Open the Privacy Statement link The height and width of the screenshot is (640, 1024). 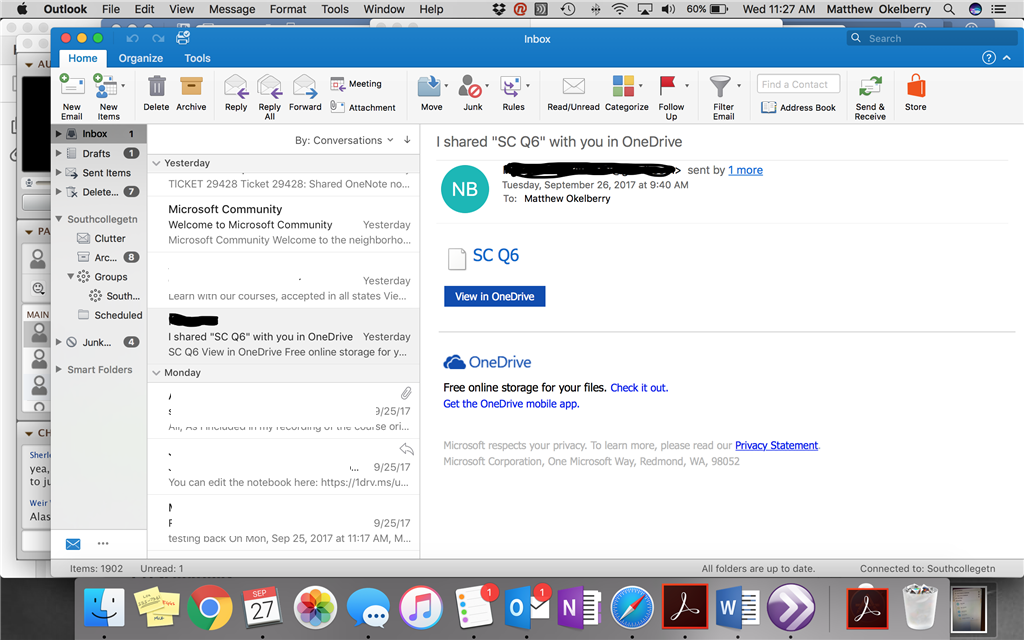coord(776,445)
